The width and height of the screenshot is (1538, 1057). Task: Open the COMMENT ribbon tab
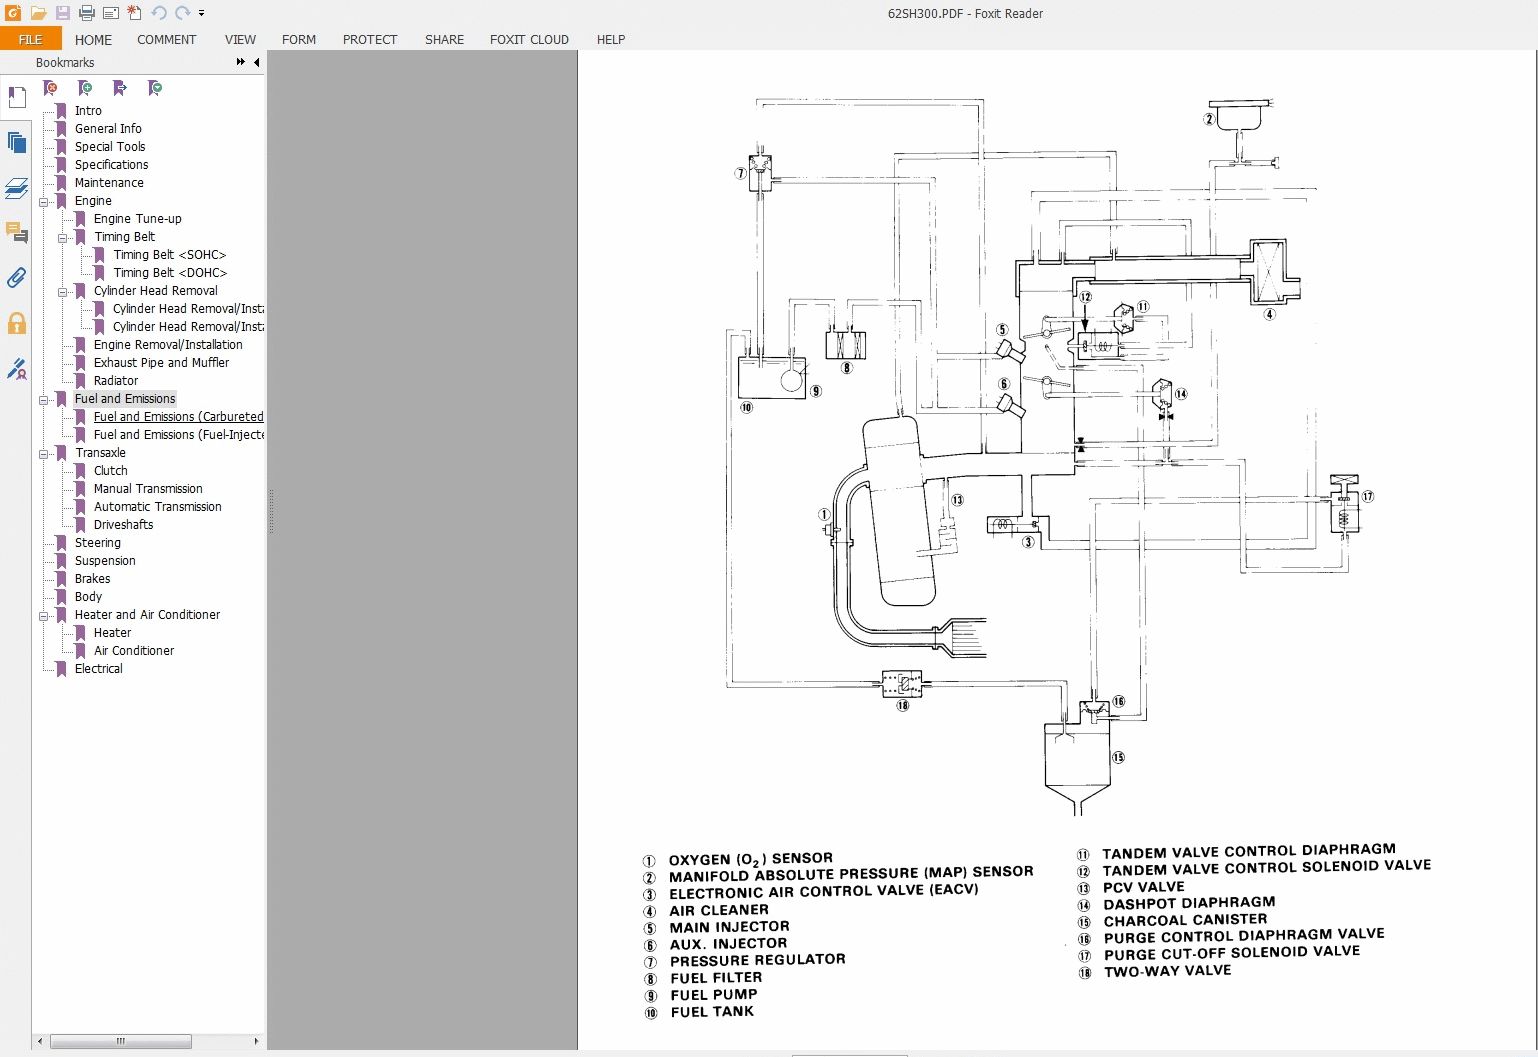click(x=166, y=40)
